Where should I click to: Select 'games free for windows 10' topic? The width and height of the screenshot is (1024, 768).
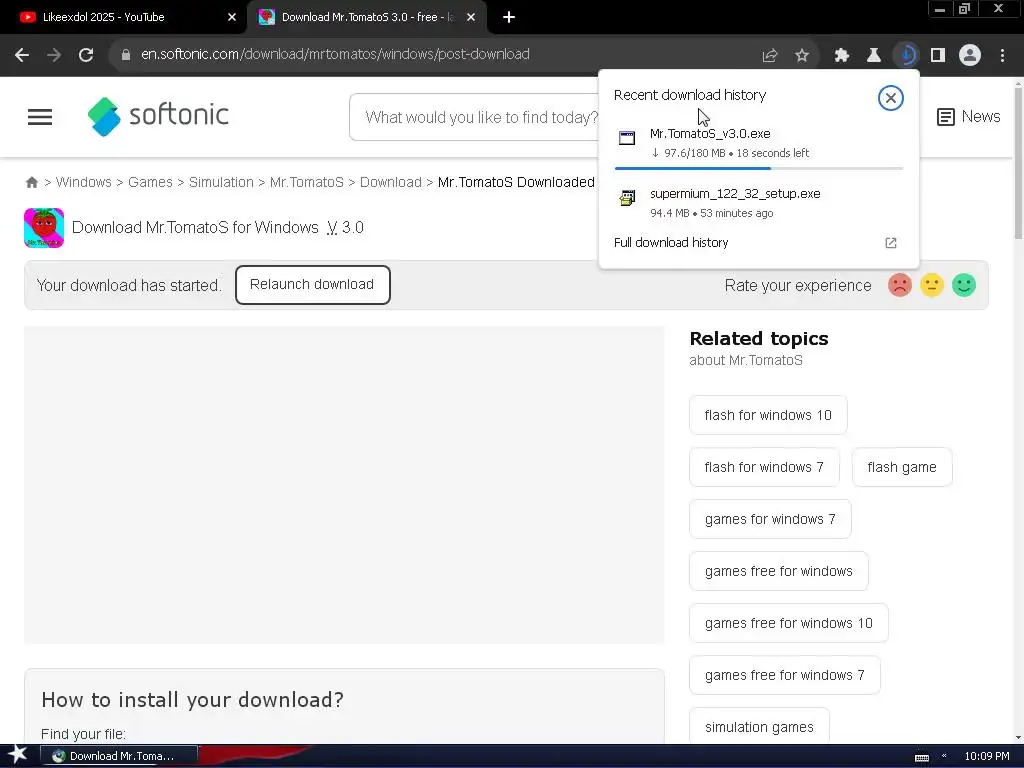point(788,624)
